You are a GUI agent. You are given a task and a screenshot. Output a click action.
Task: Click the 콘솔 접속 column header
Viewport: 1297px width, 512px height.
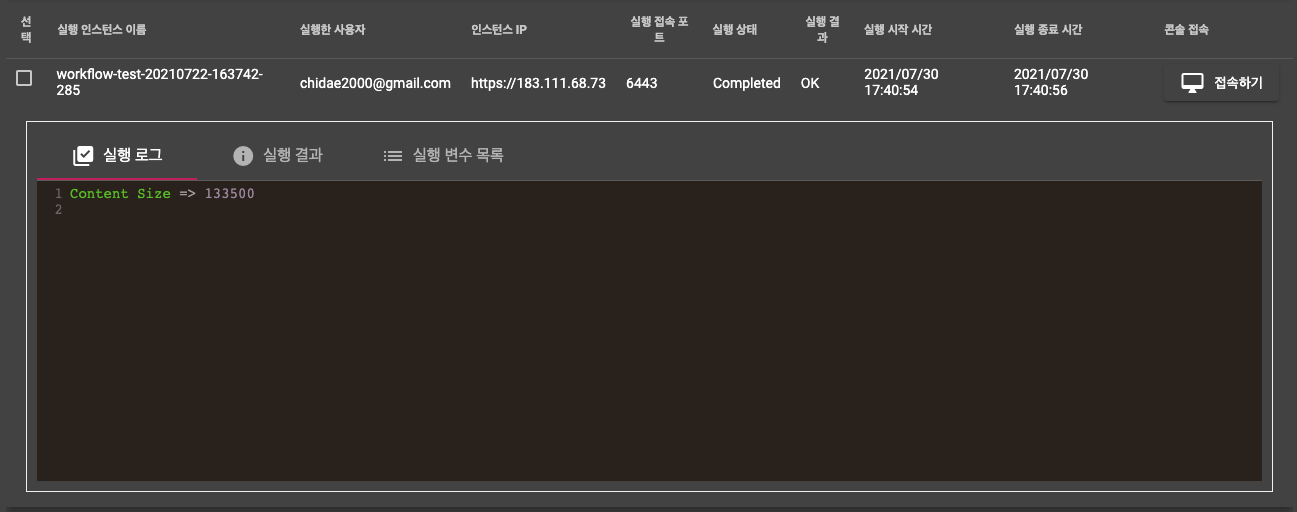point(1186,29)
